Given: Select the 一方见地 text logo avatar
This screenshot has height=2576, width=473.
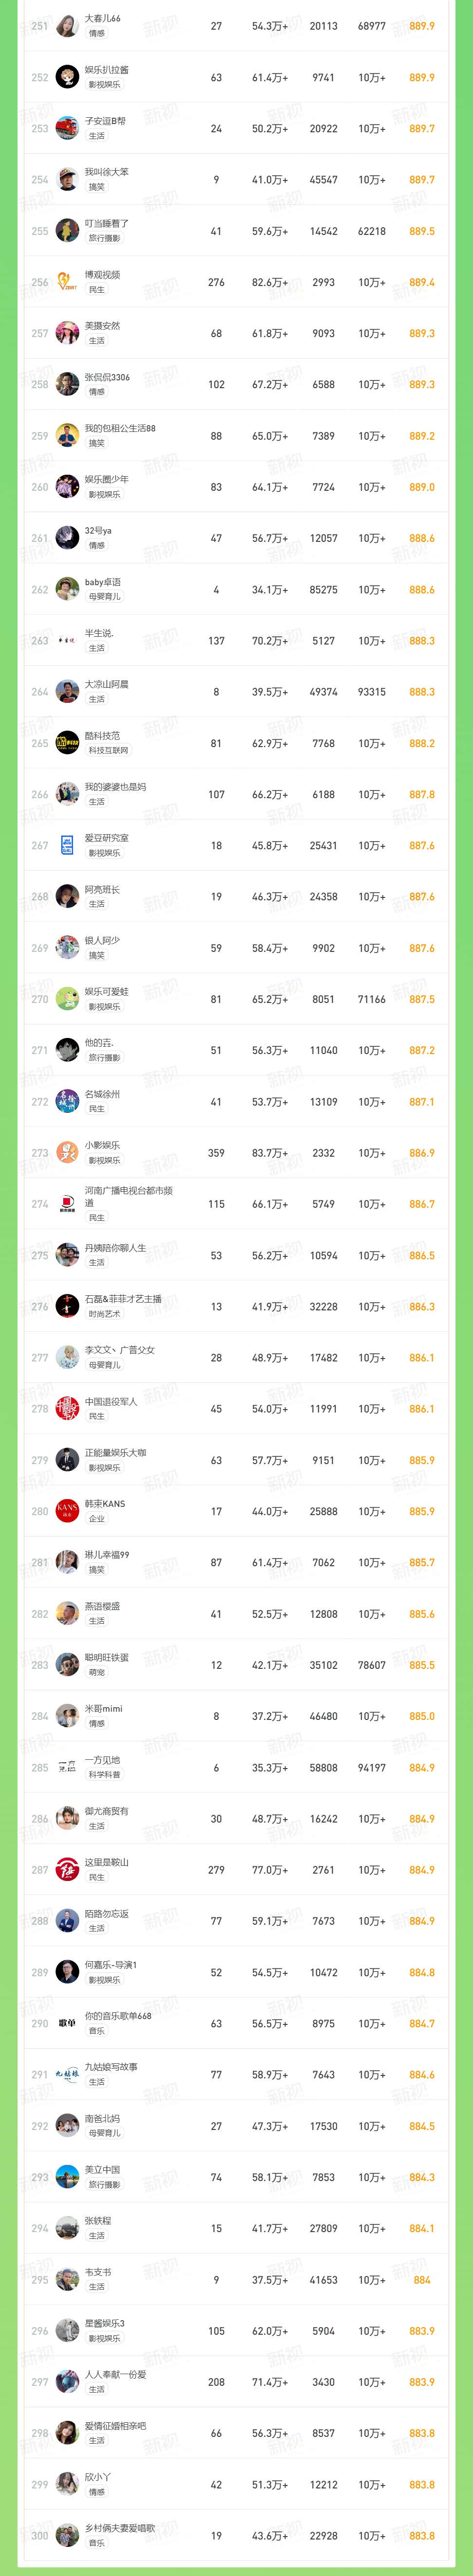Looking at the screenshot, I should click(67, 1767).
